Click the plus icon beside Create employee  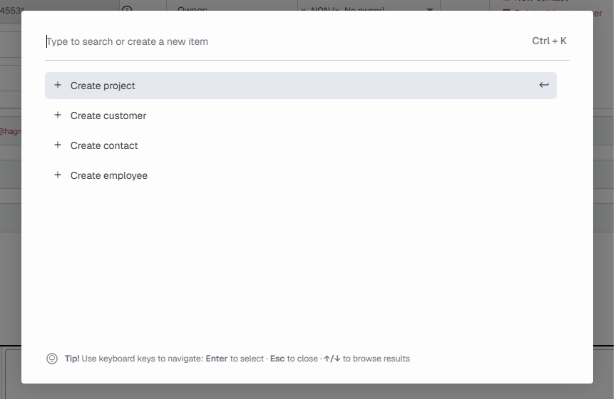(x=58, y=175)
